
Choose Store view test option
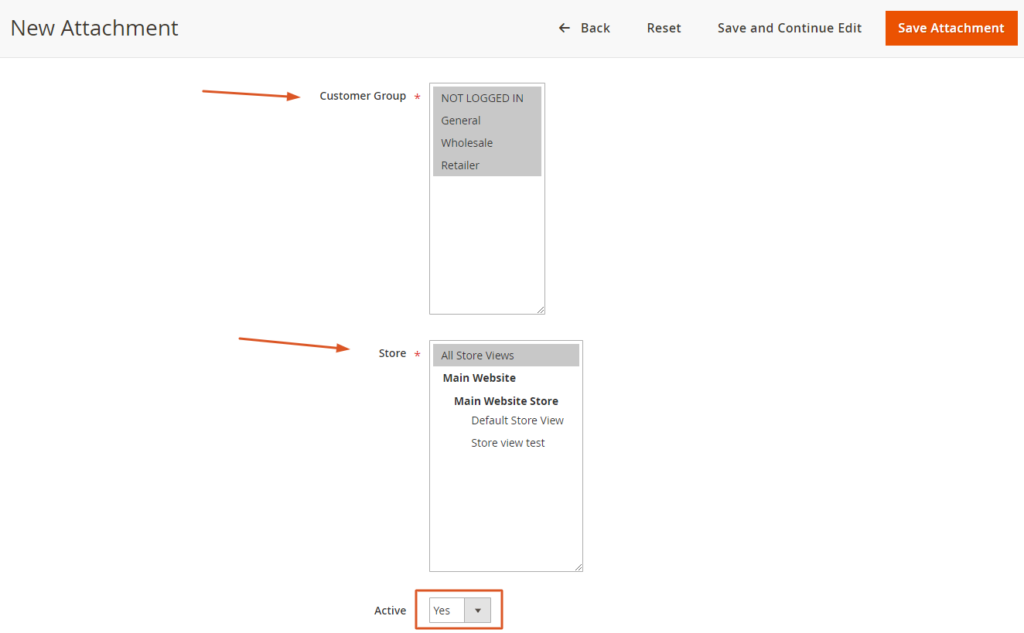click(508, 443)
